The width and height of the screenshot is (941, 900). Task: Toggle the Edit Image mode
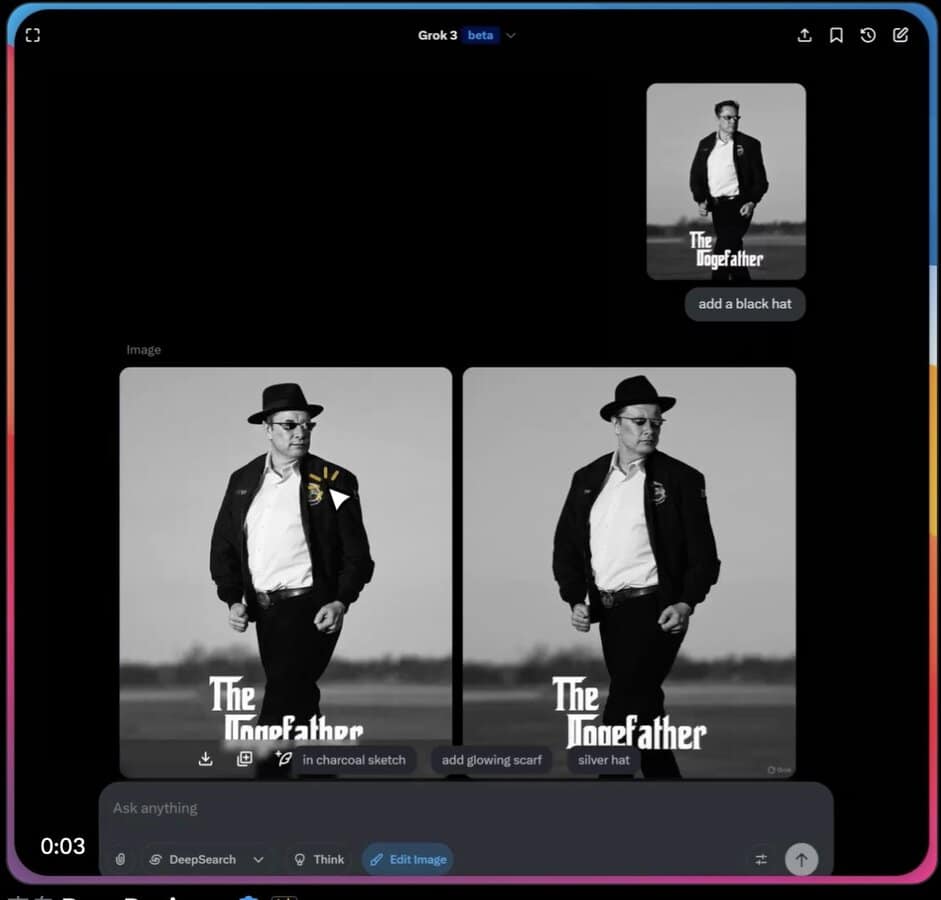[x=407, y=859]
